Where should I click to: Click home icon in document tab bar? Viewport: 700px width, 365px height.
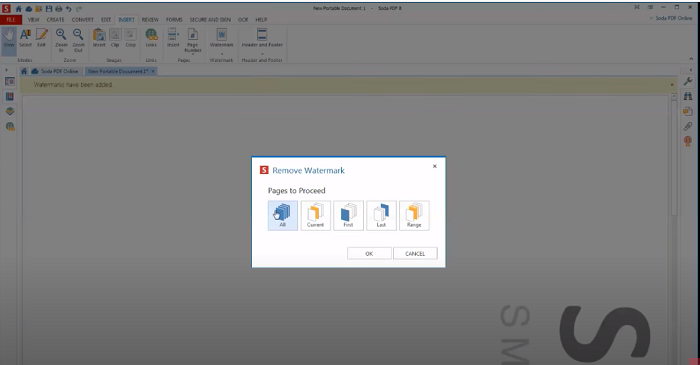click(24, 71)
